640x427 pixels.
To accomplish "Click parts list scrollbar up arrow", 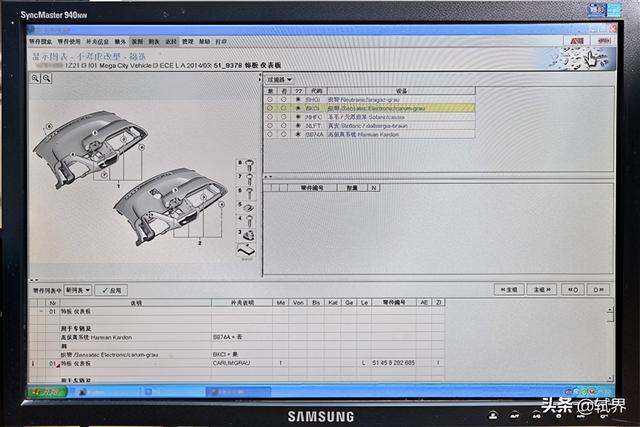I will [x=610, y=310].
